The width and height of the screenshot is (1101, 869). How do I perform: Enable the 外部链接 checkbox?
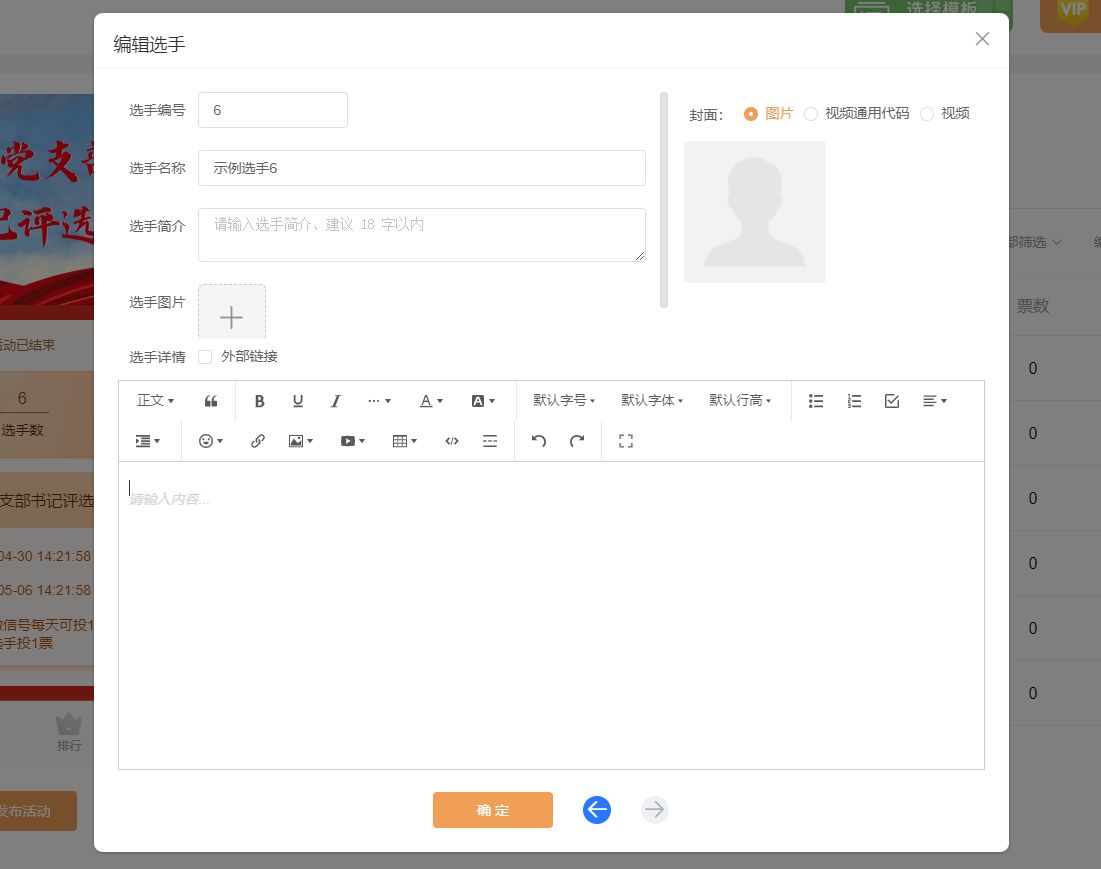(205, 357)
